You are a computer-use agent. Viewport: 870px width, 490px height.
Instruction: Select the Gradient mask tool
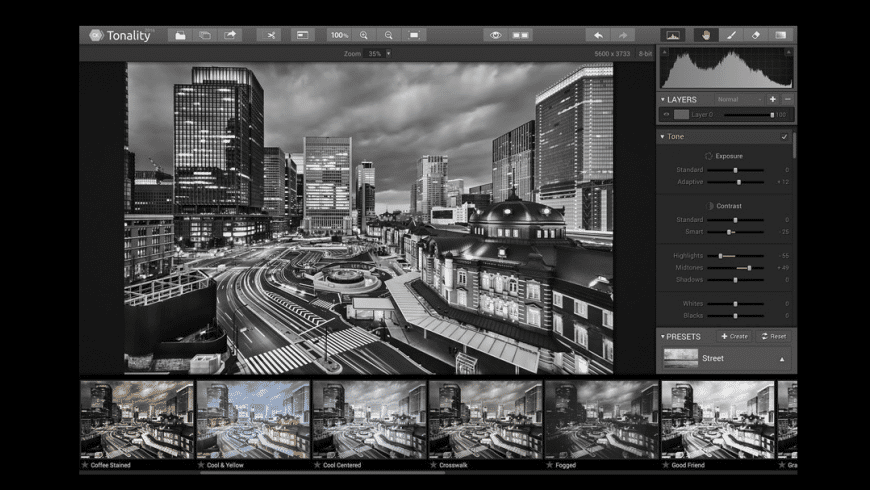(x=781, y=35)
